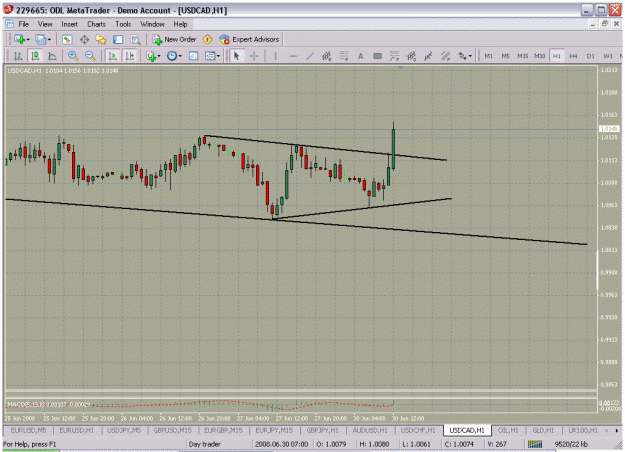
Task: Open the Tools menu
Action: point(123,24)
